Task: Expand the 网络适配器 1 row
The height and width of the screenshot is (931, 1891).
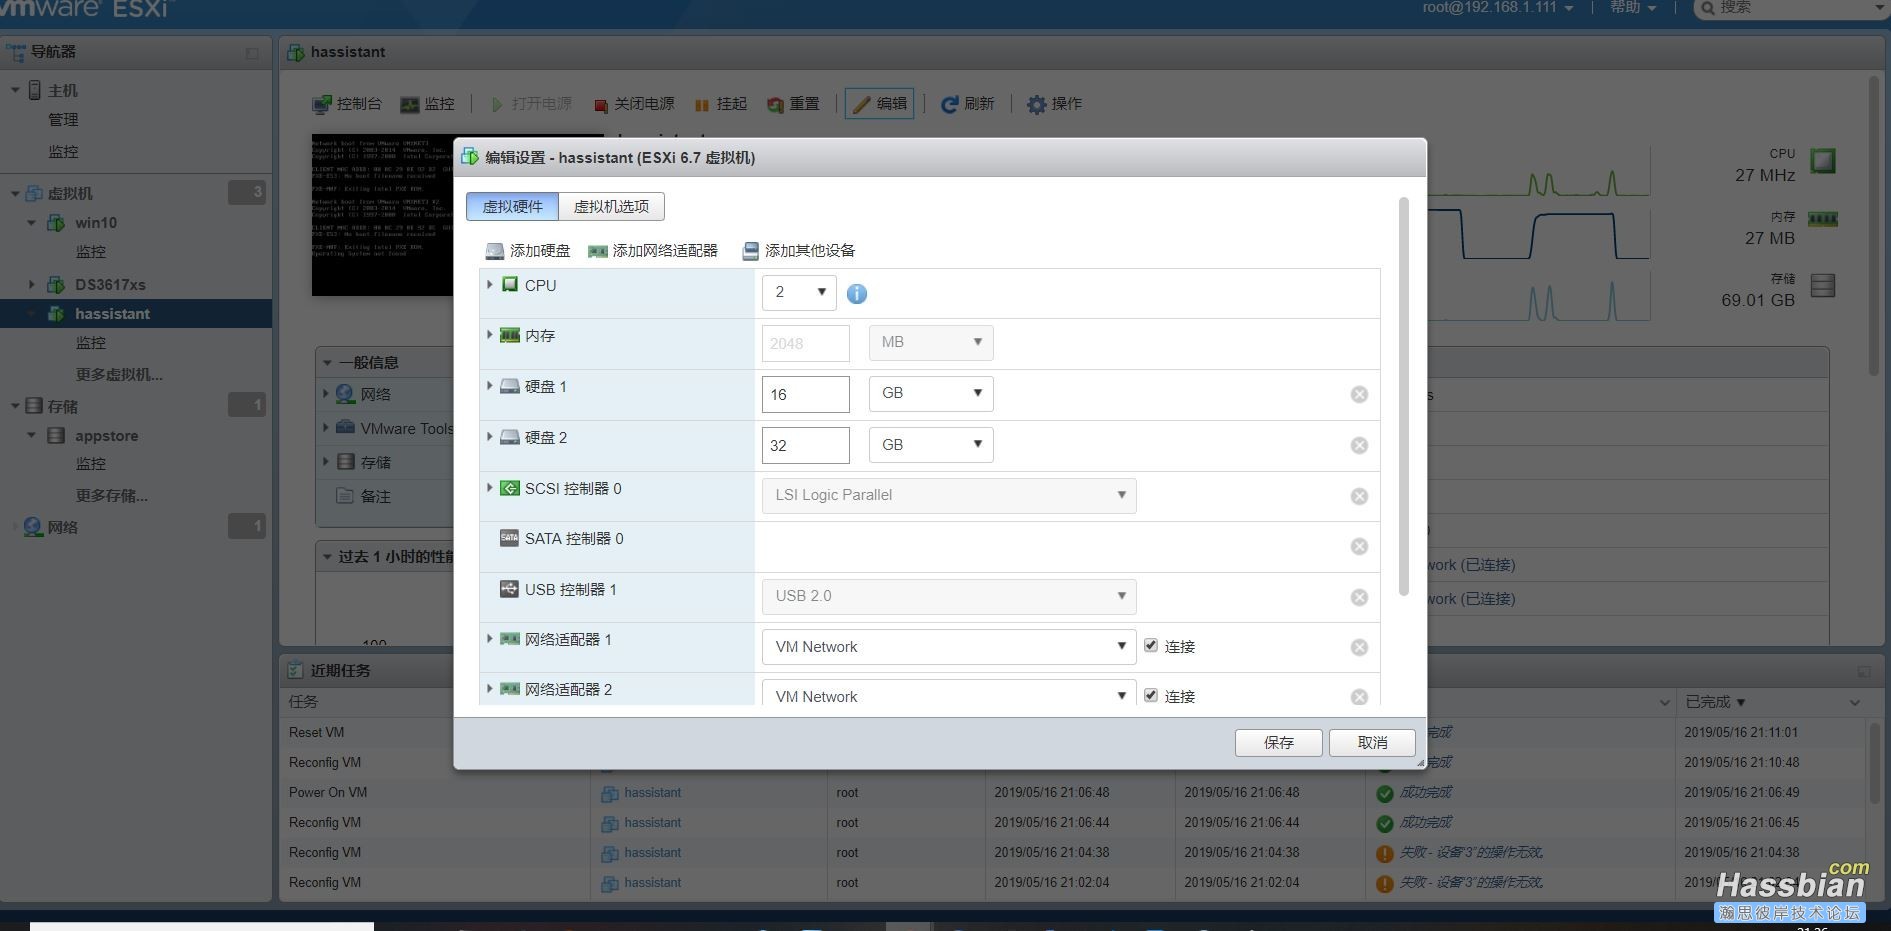Action: 490,639
